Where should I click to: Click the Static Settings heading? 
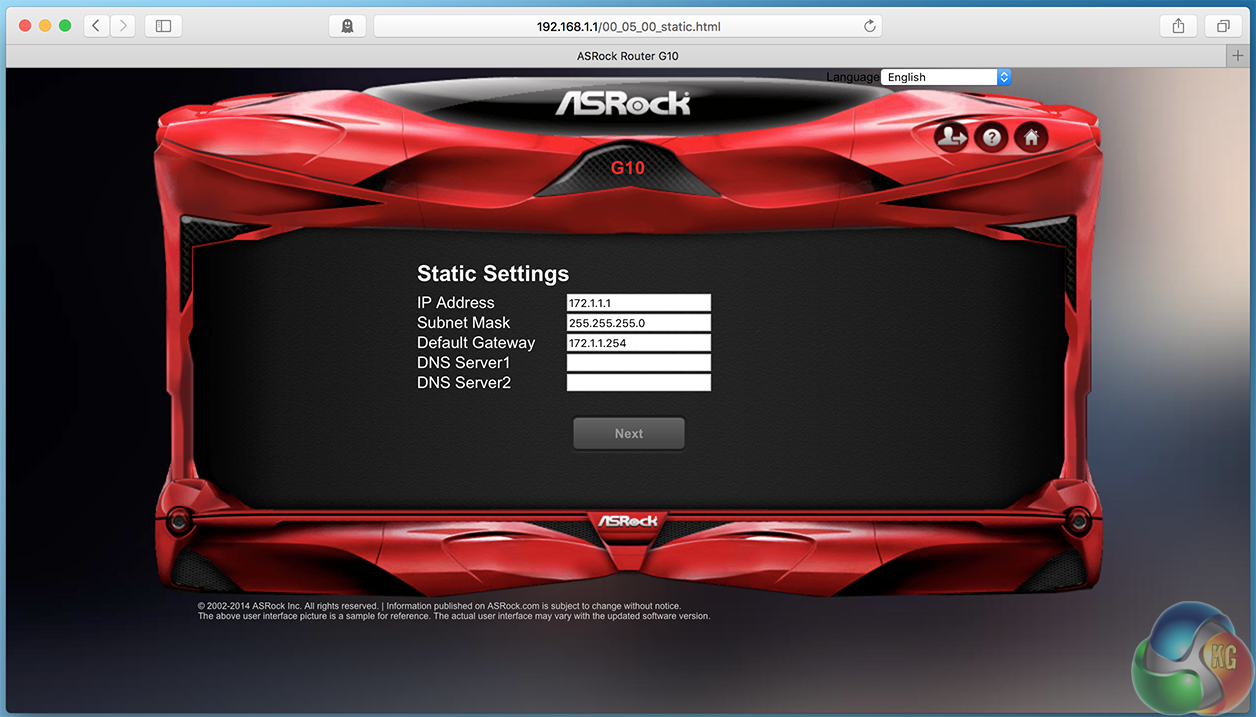point(493,274)
